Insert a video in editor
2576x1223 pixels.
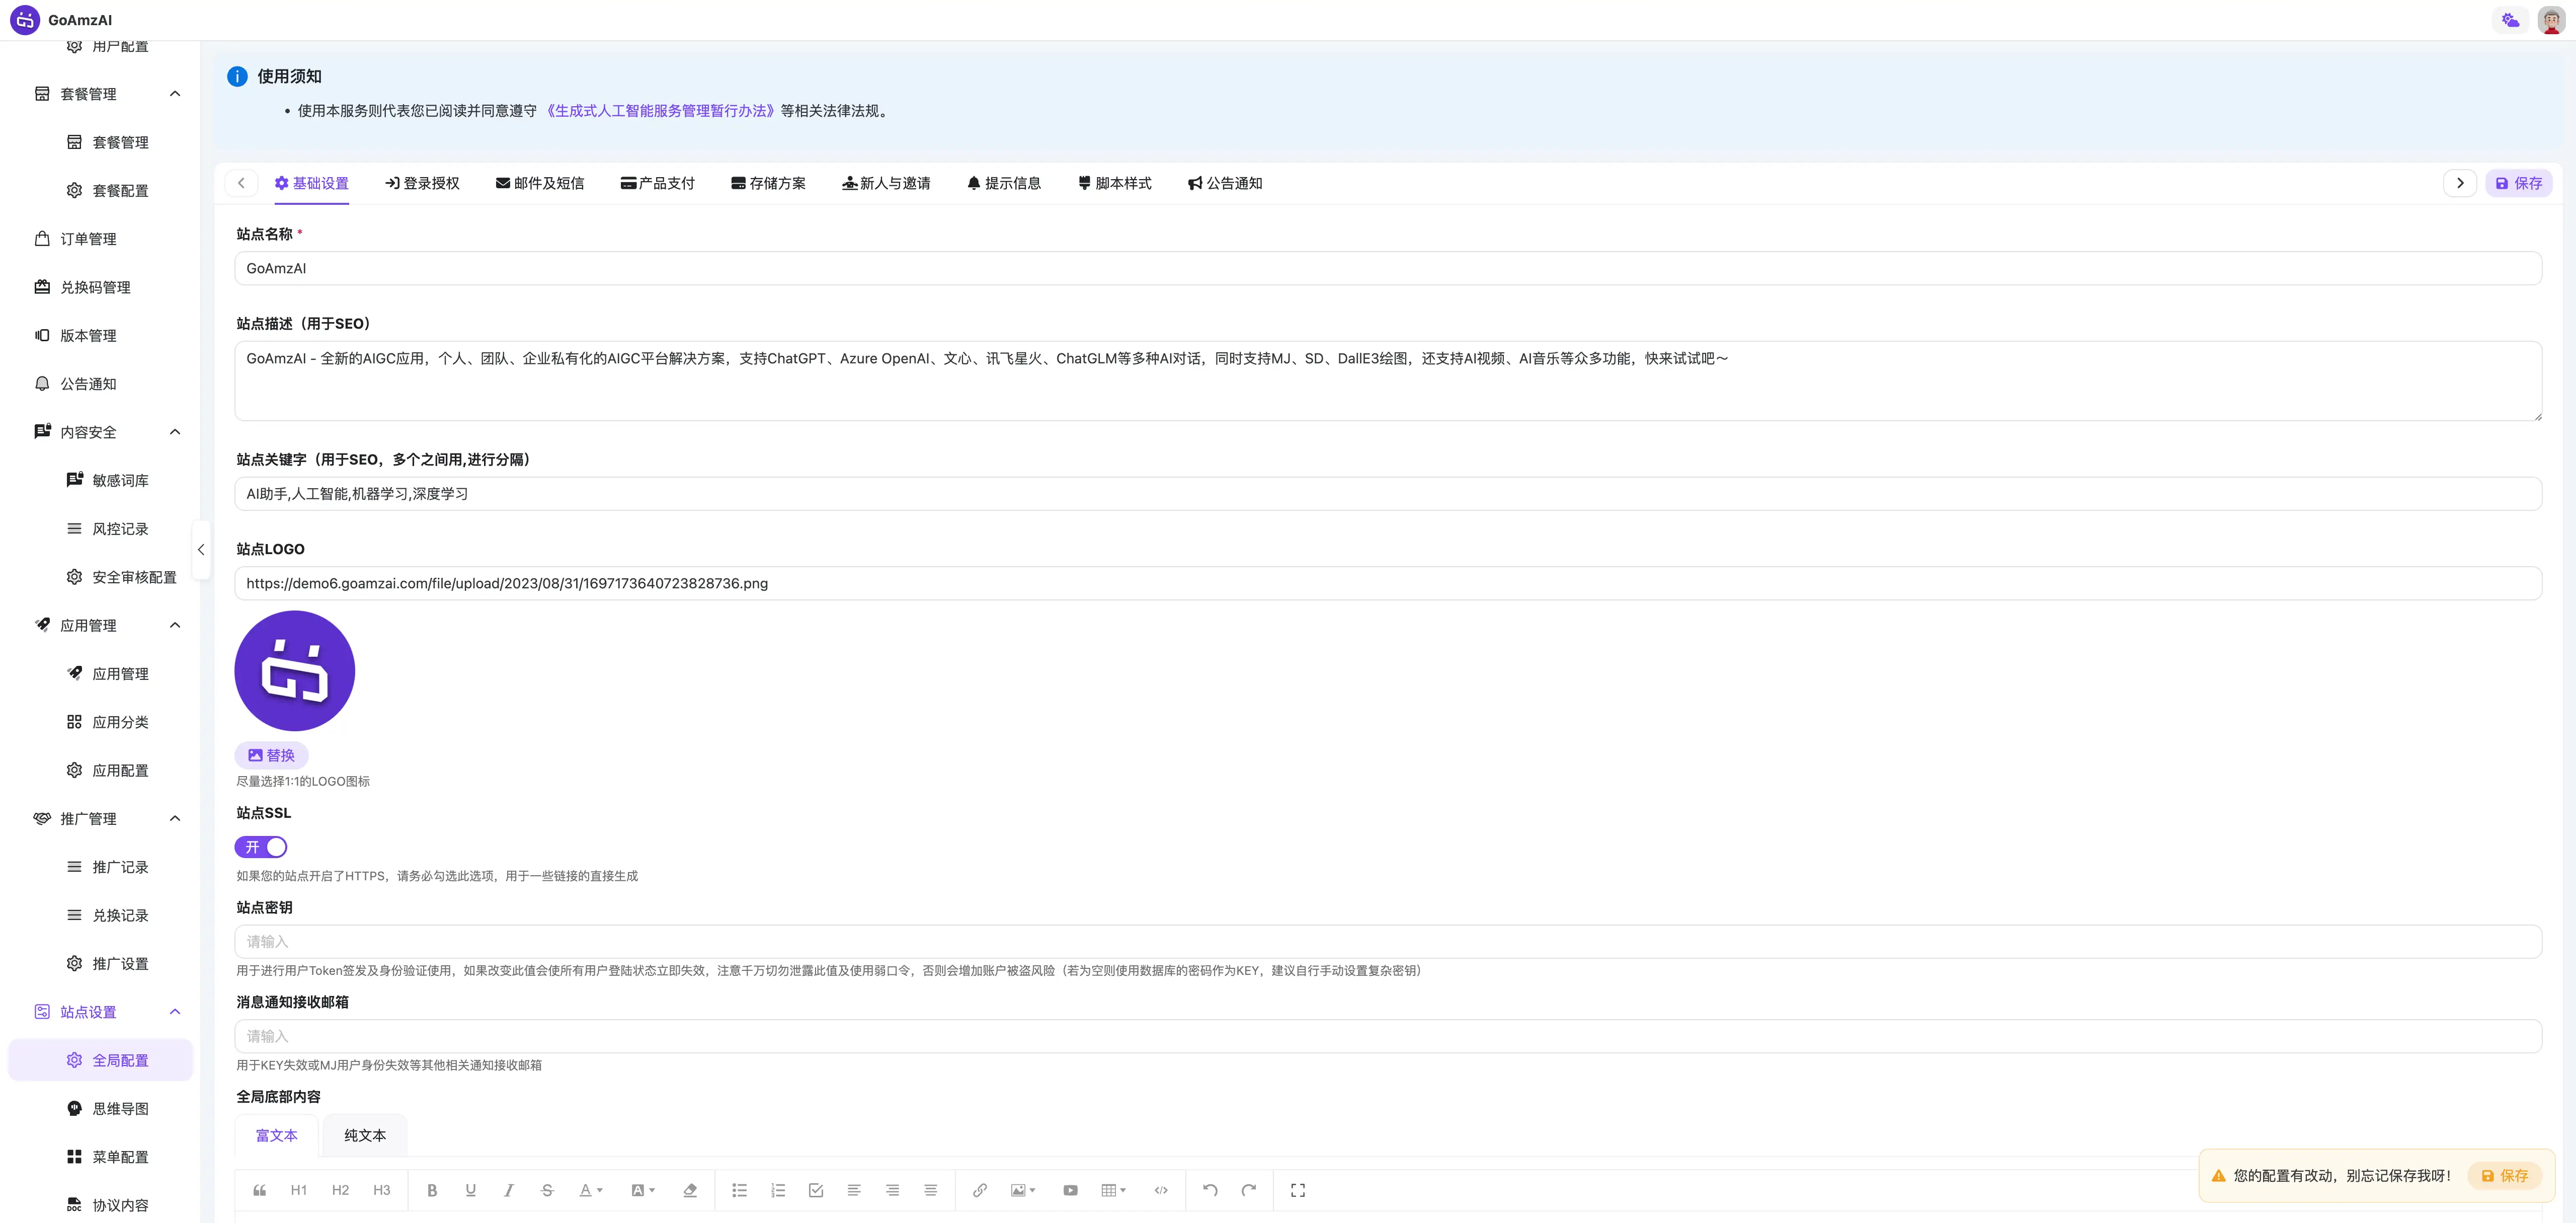1070,1190
